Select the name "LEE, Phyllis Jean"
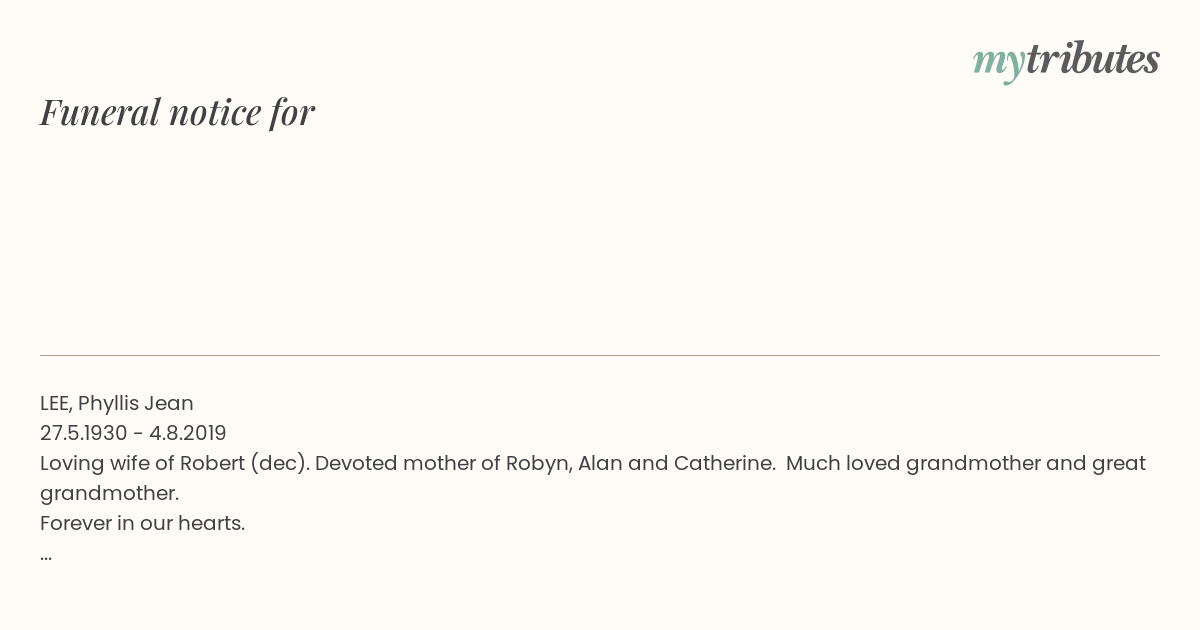Screen dimensions: 1200x630 pos(117,403)
